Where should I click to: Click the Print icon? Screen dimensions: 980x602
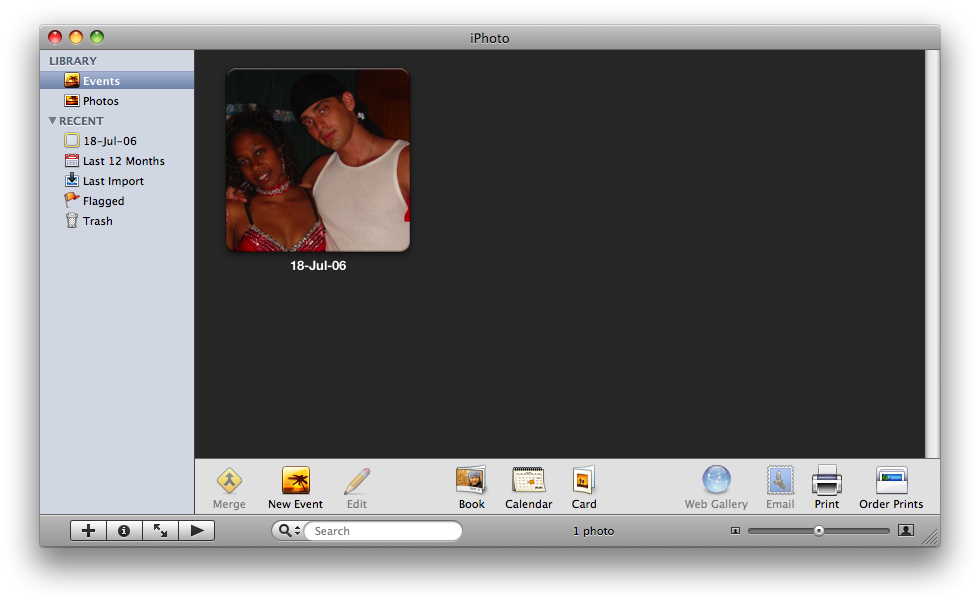coord(826,481)
